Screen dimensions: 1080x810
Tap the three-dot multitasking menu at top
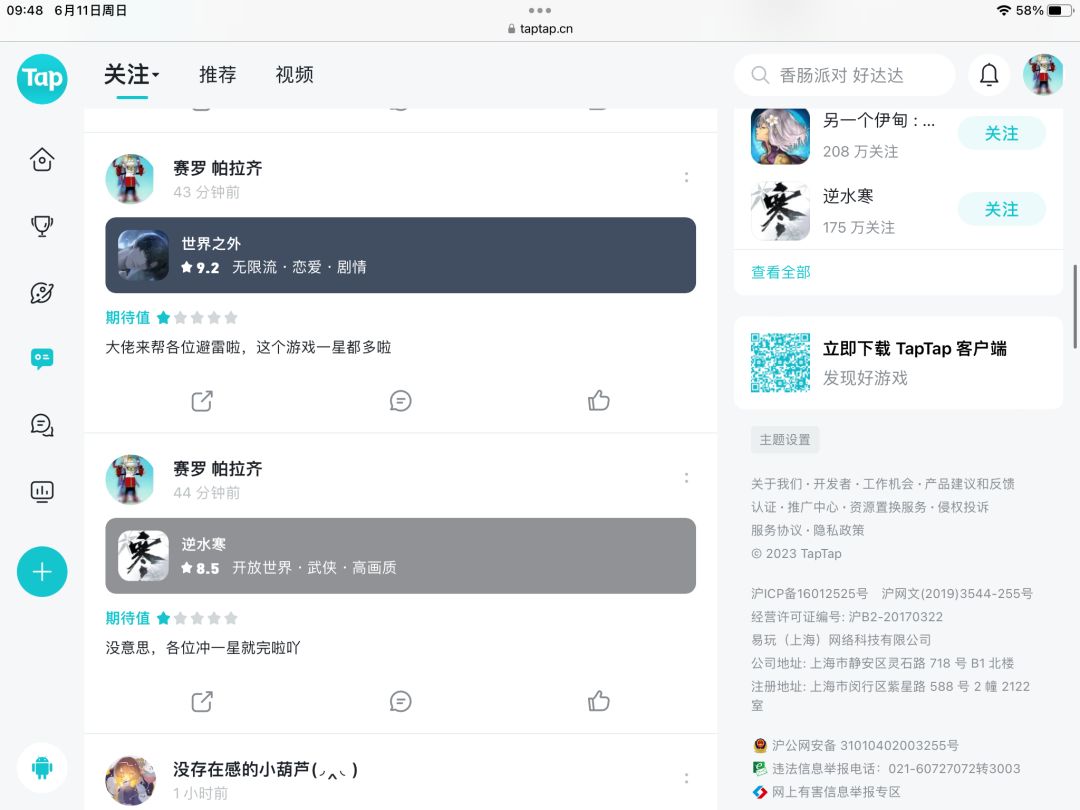pyautogui.click(x=540, y=10)
